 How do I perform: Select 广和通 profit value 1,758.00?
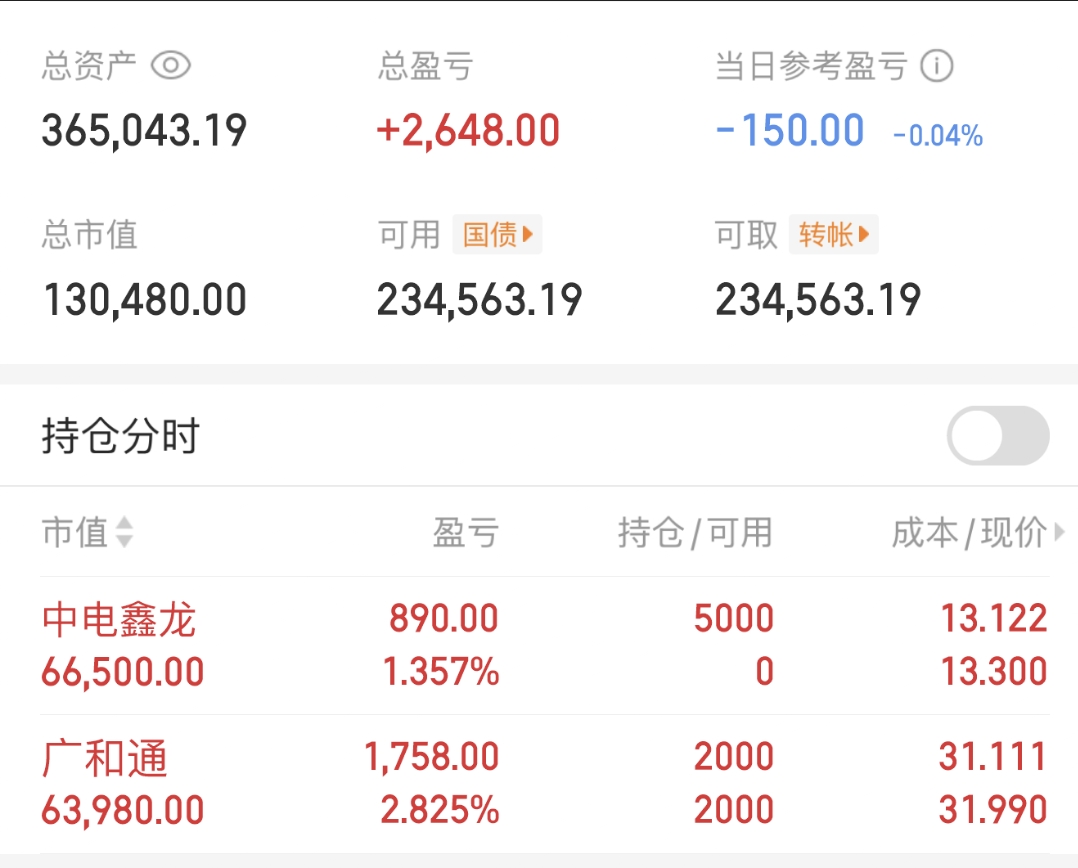tap(432, 757)
